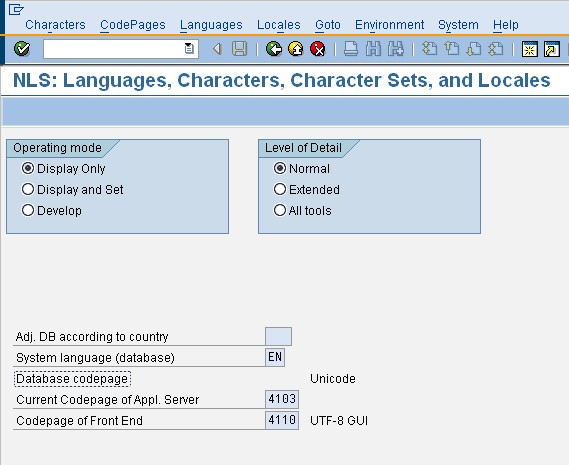This screenshot has width=569, height=465.
Task: Open the Environment menu
Action: [x=389, y=25]
